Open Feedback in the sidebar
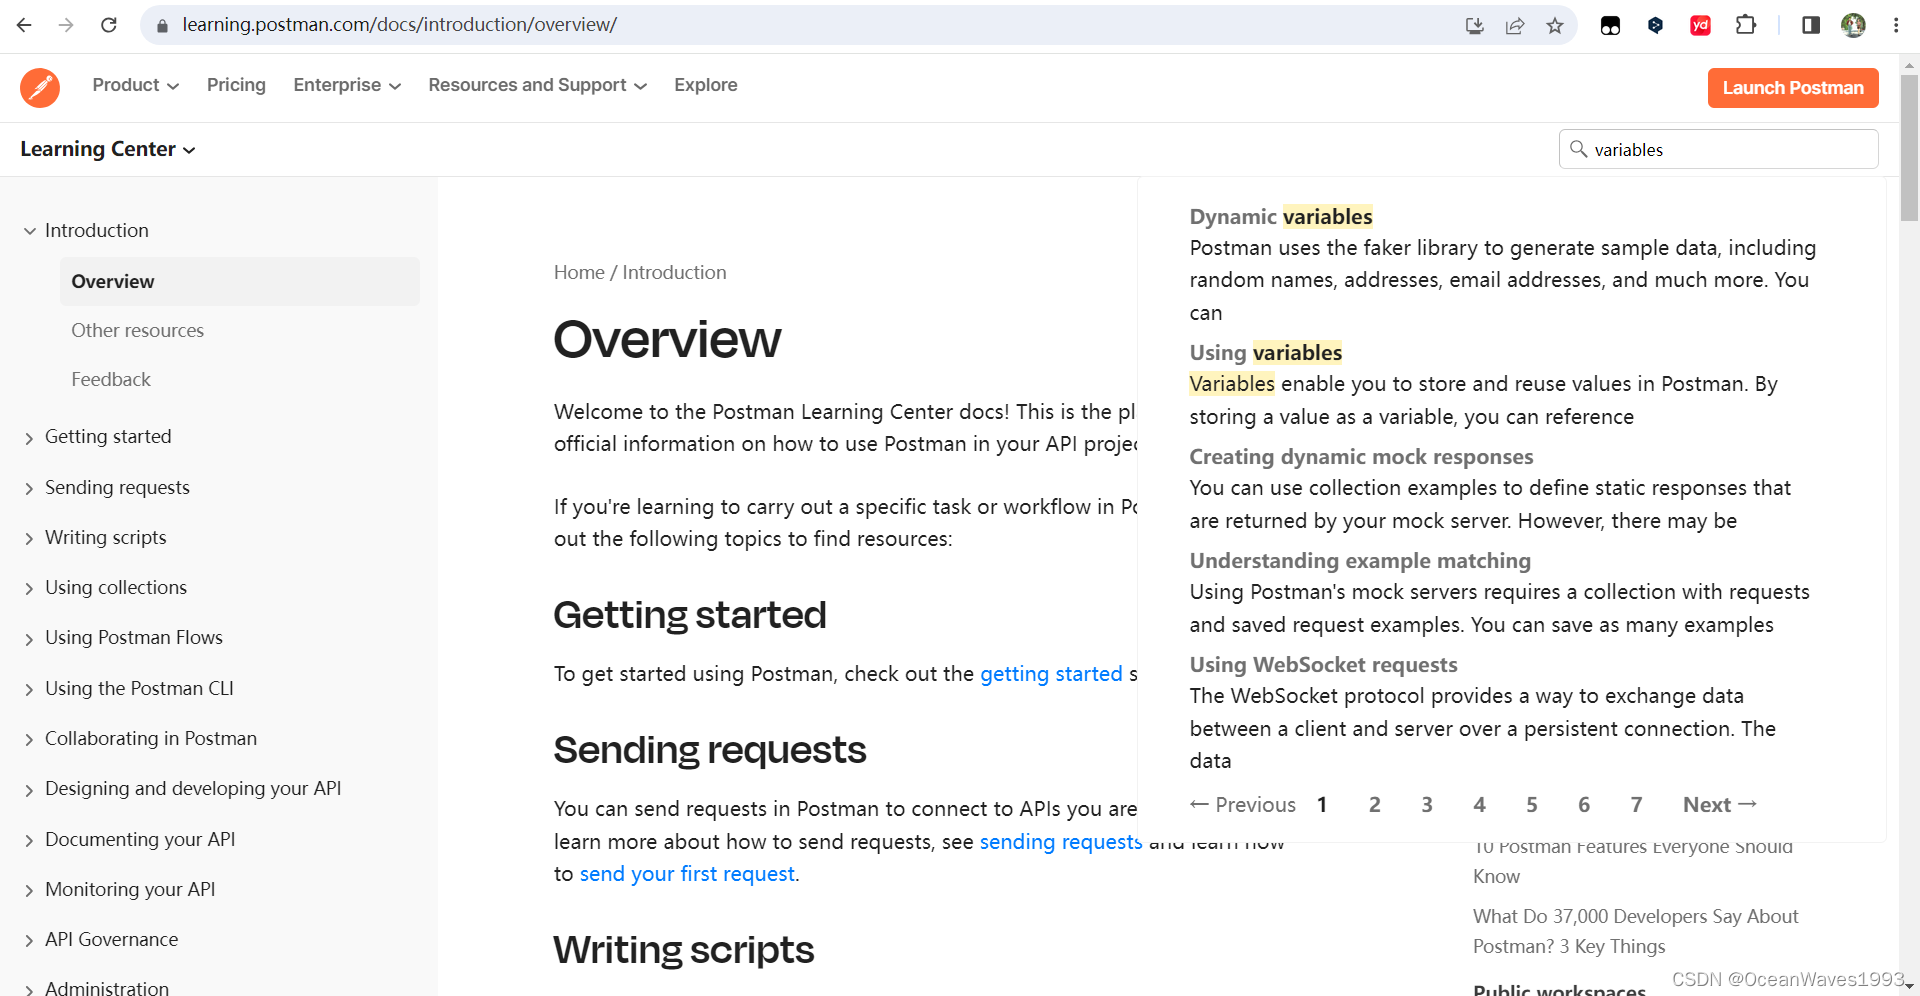 click(111, 380)
